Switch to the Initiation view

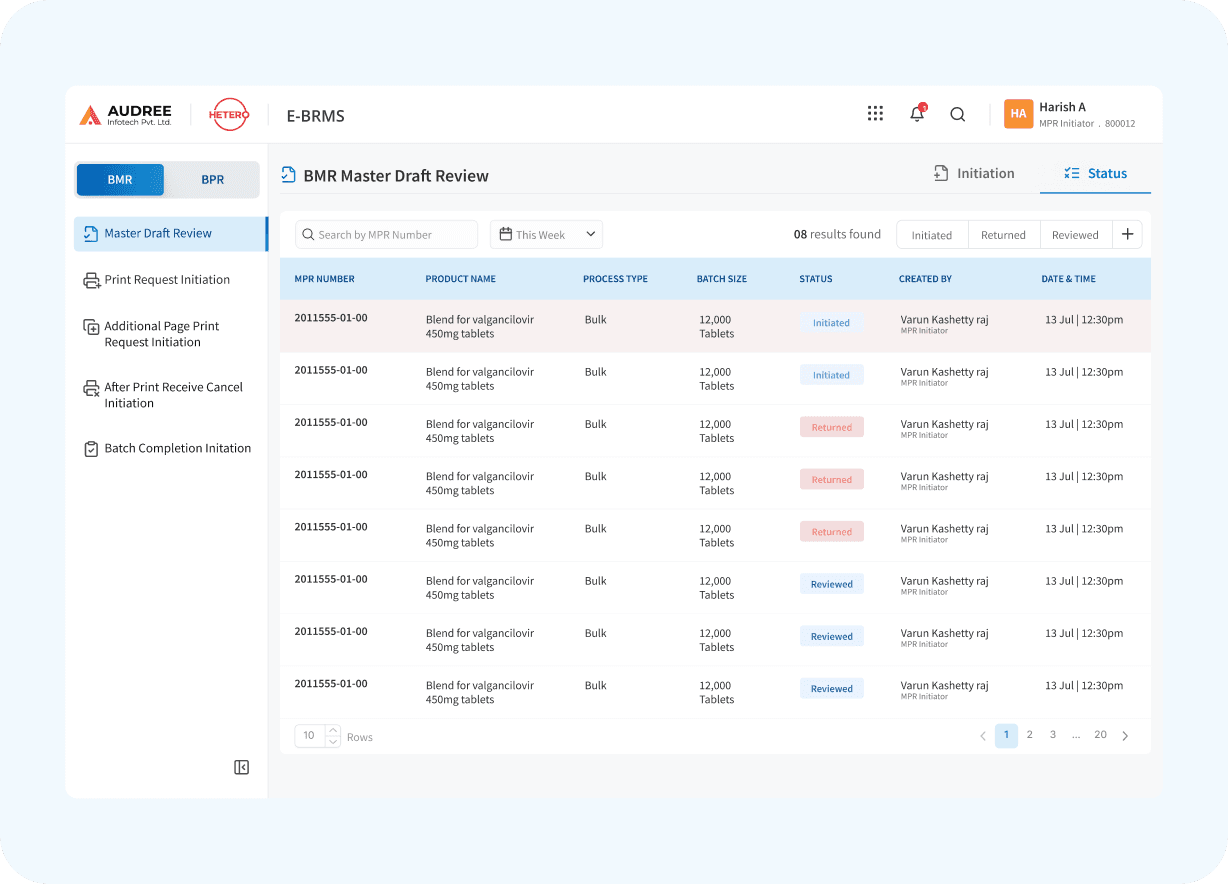click(x=974, y=173)
